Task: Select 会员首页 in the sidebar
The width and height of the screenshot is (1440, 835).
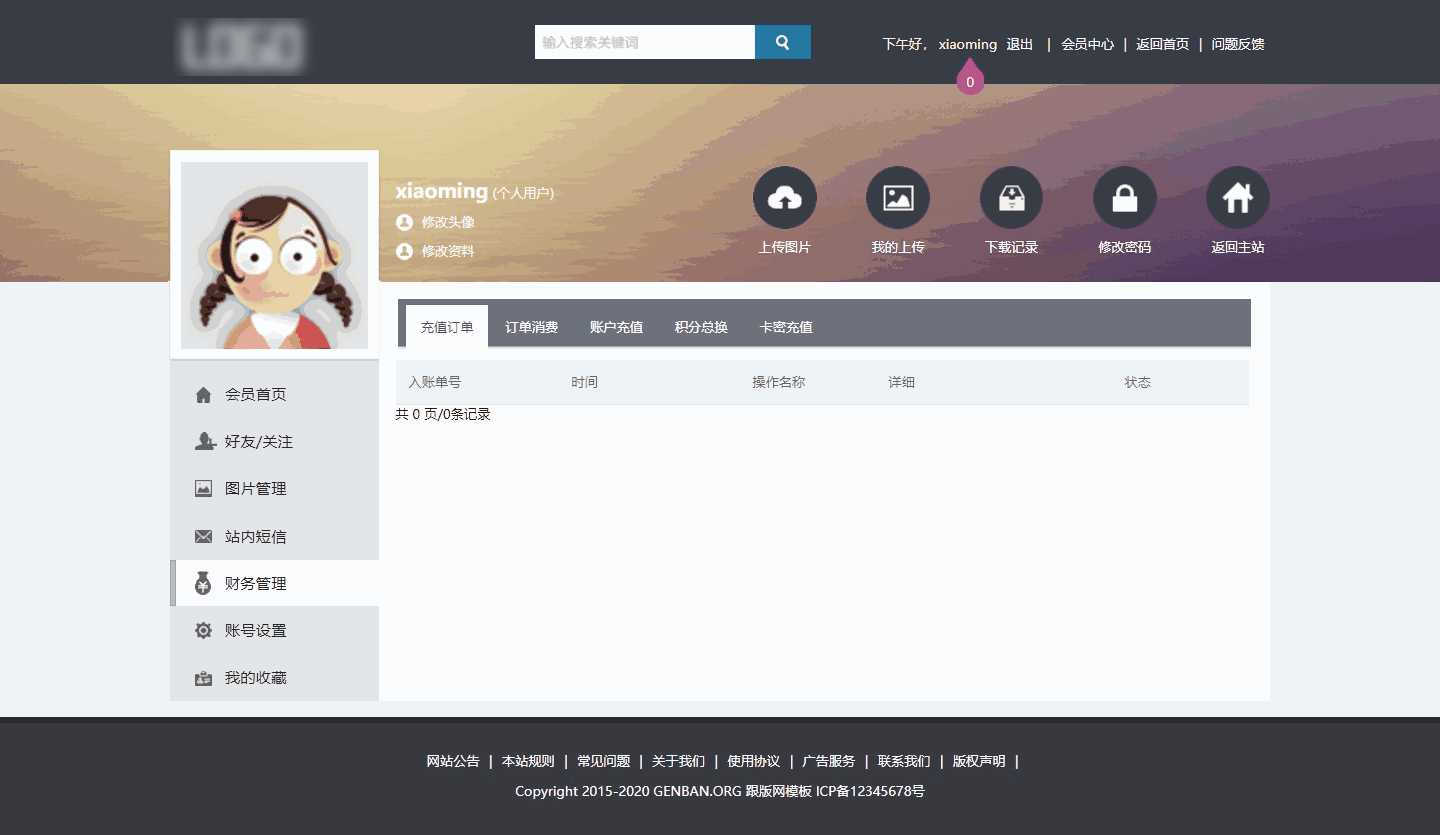Action: click(255, 395)
